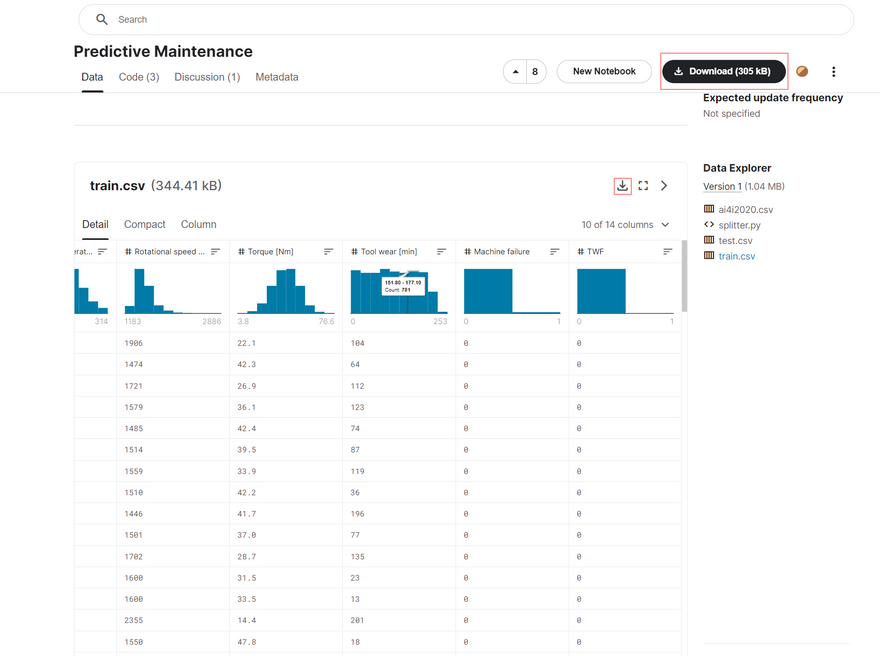The image size is (880, 656).
Task: Click the New Notebook button
Action: pyautogui.click(x=604, y=72)
